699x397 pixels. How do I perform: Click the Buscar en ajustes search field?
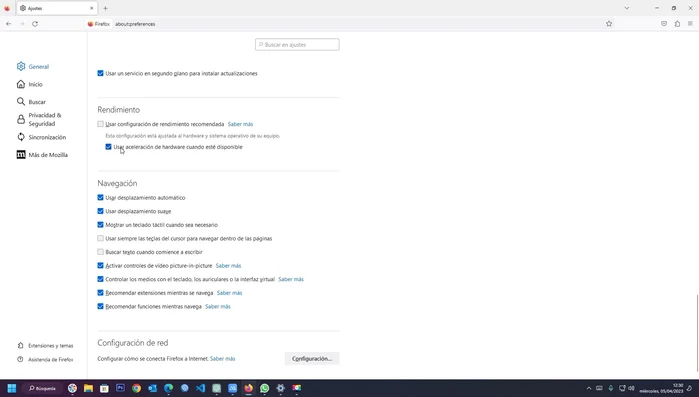click(x=297, y=45)
